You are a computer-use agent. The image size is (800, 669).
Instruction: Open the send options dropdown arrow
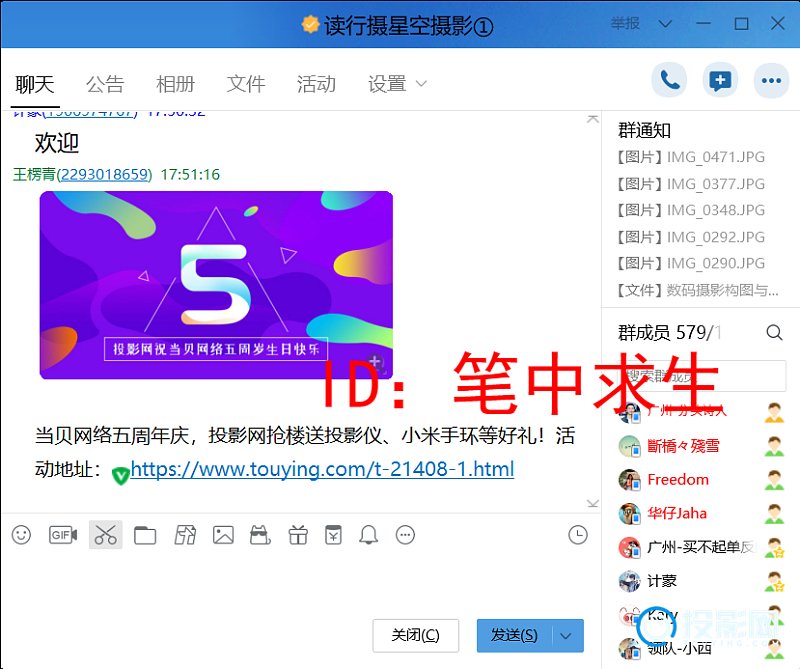click(566, 636)
